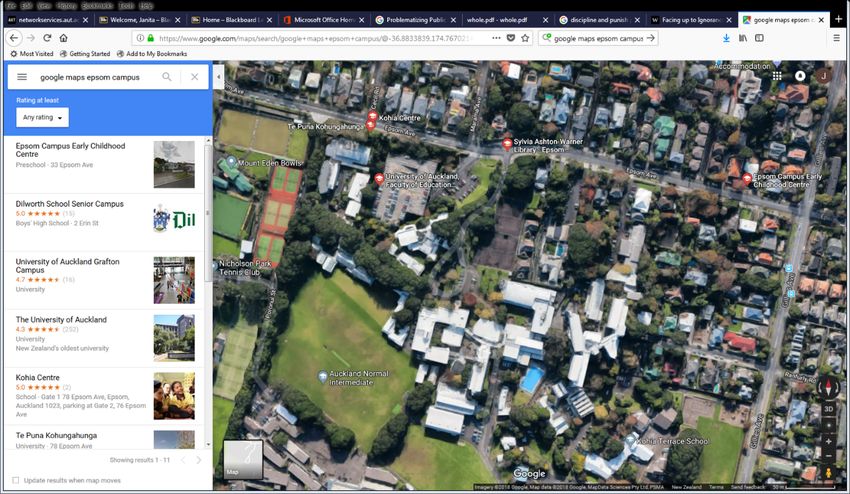The height and width of the screenshot is (494, 850).
Task: Tick Update results when map moves
Action: [16, 480]
